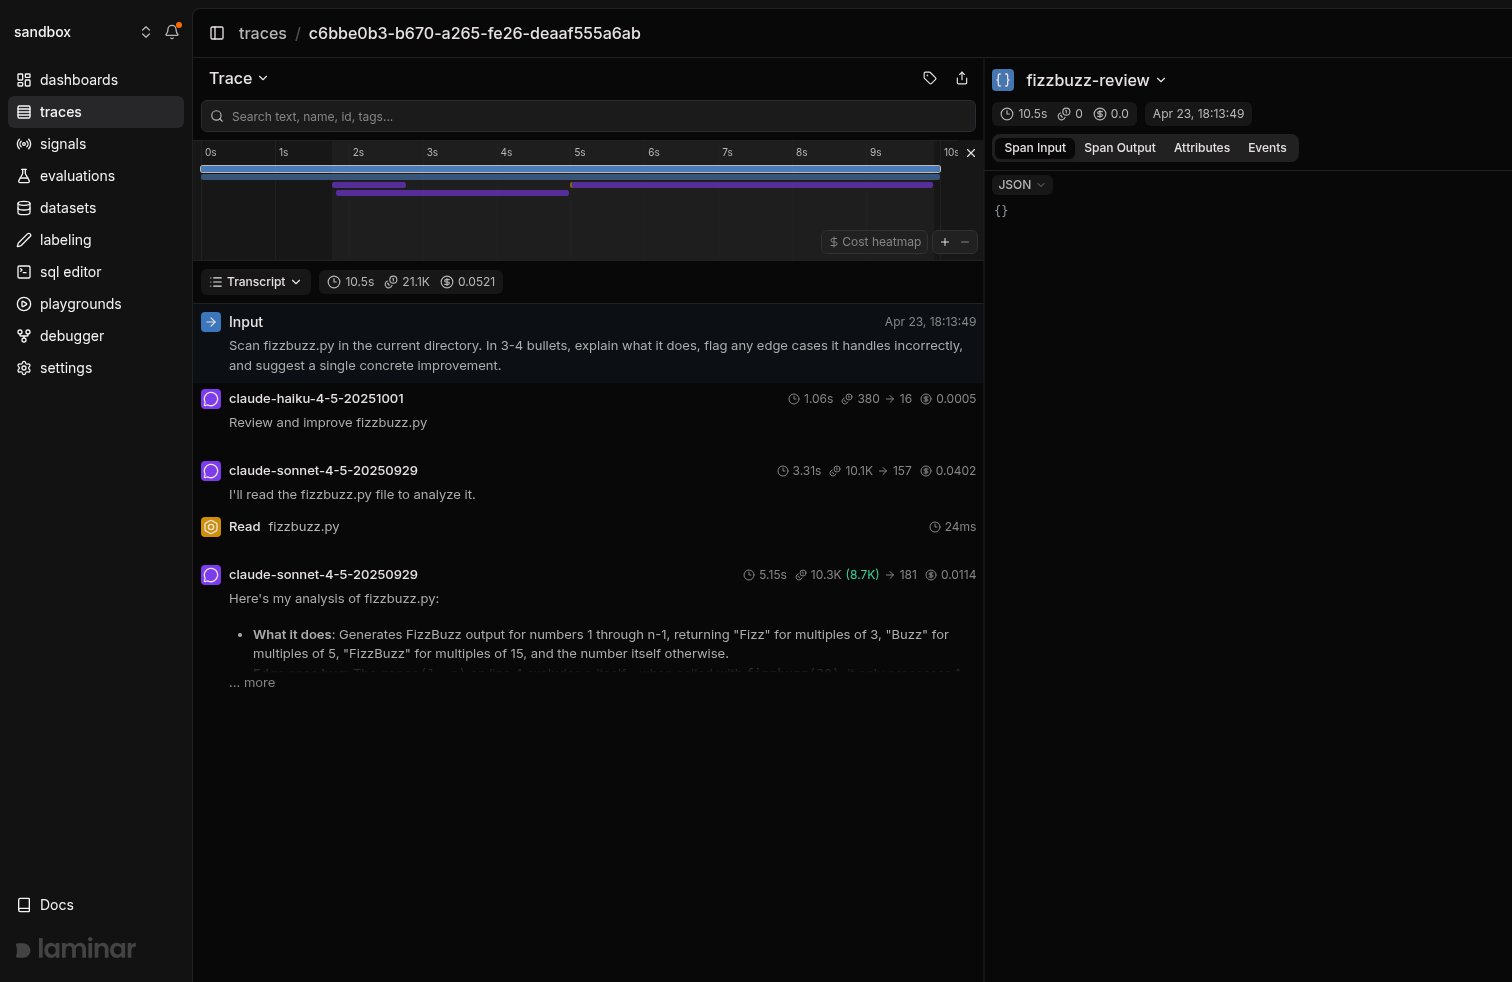Screen dimensions: 1512x982
Task: Navigate to datasets
Action: coord(96,208)
